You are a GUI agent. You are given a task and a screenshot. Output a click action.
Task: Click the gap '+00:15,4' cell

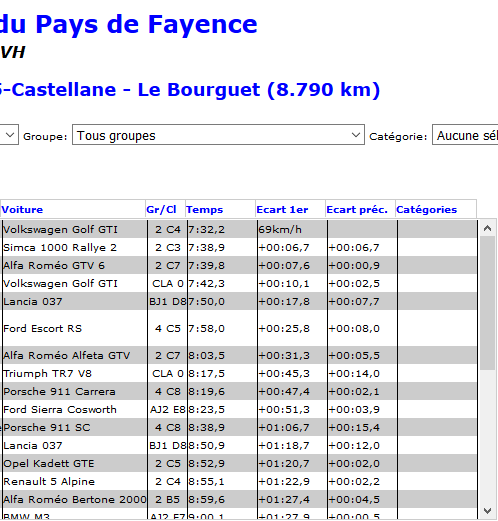pos(362,428)
